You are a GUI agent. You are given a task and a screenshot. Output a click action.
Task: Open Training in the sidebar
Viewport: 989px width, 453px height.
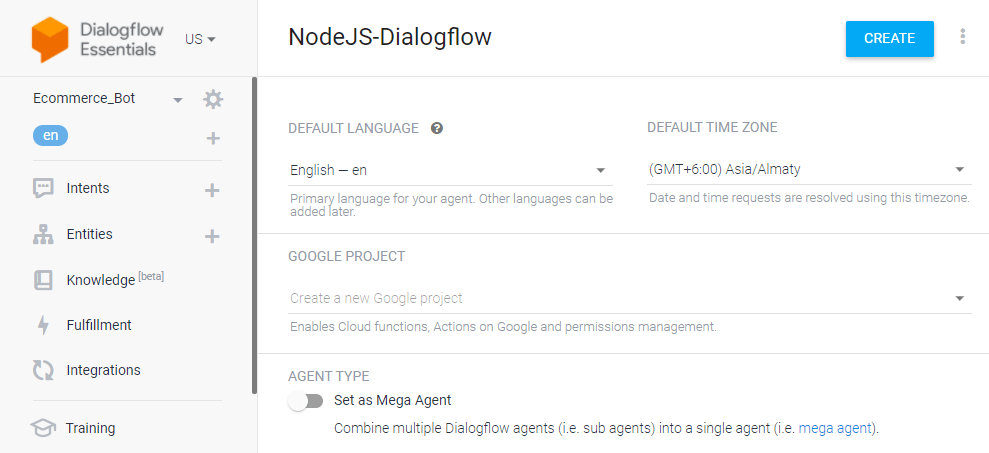(90, 428)
